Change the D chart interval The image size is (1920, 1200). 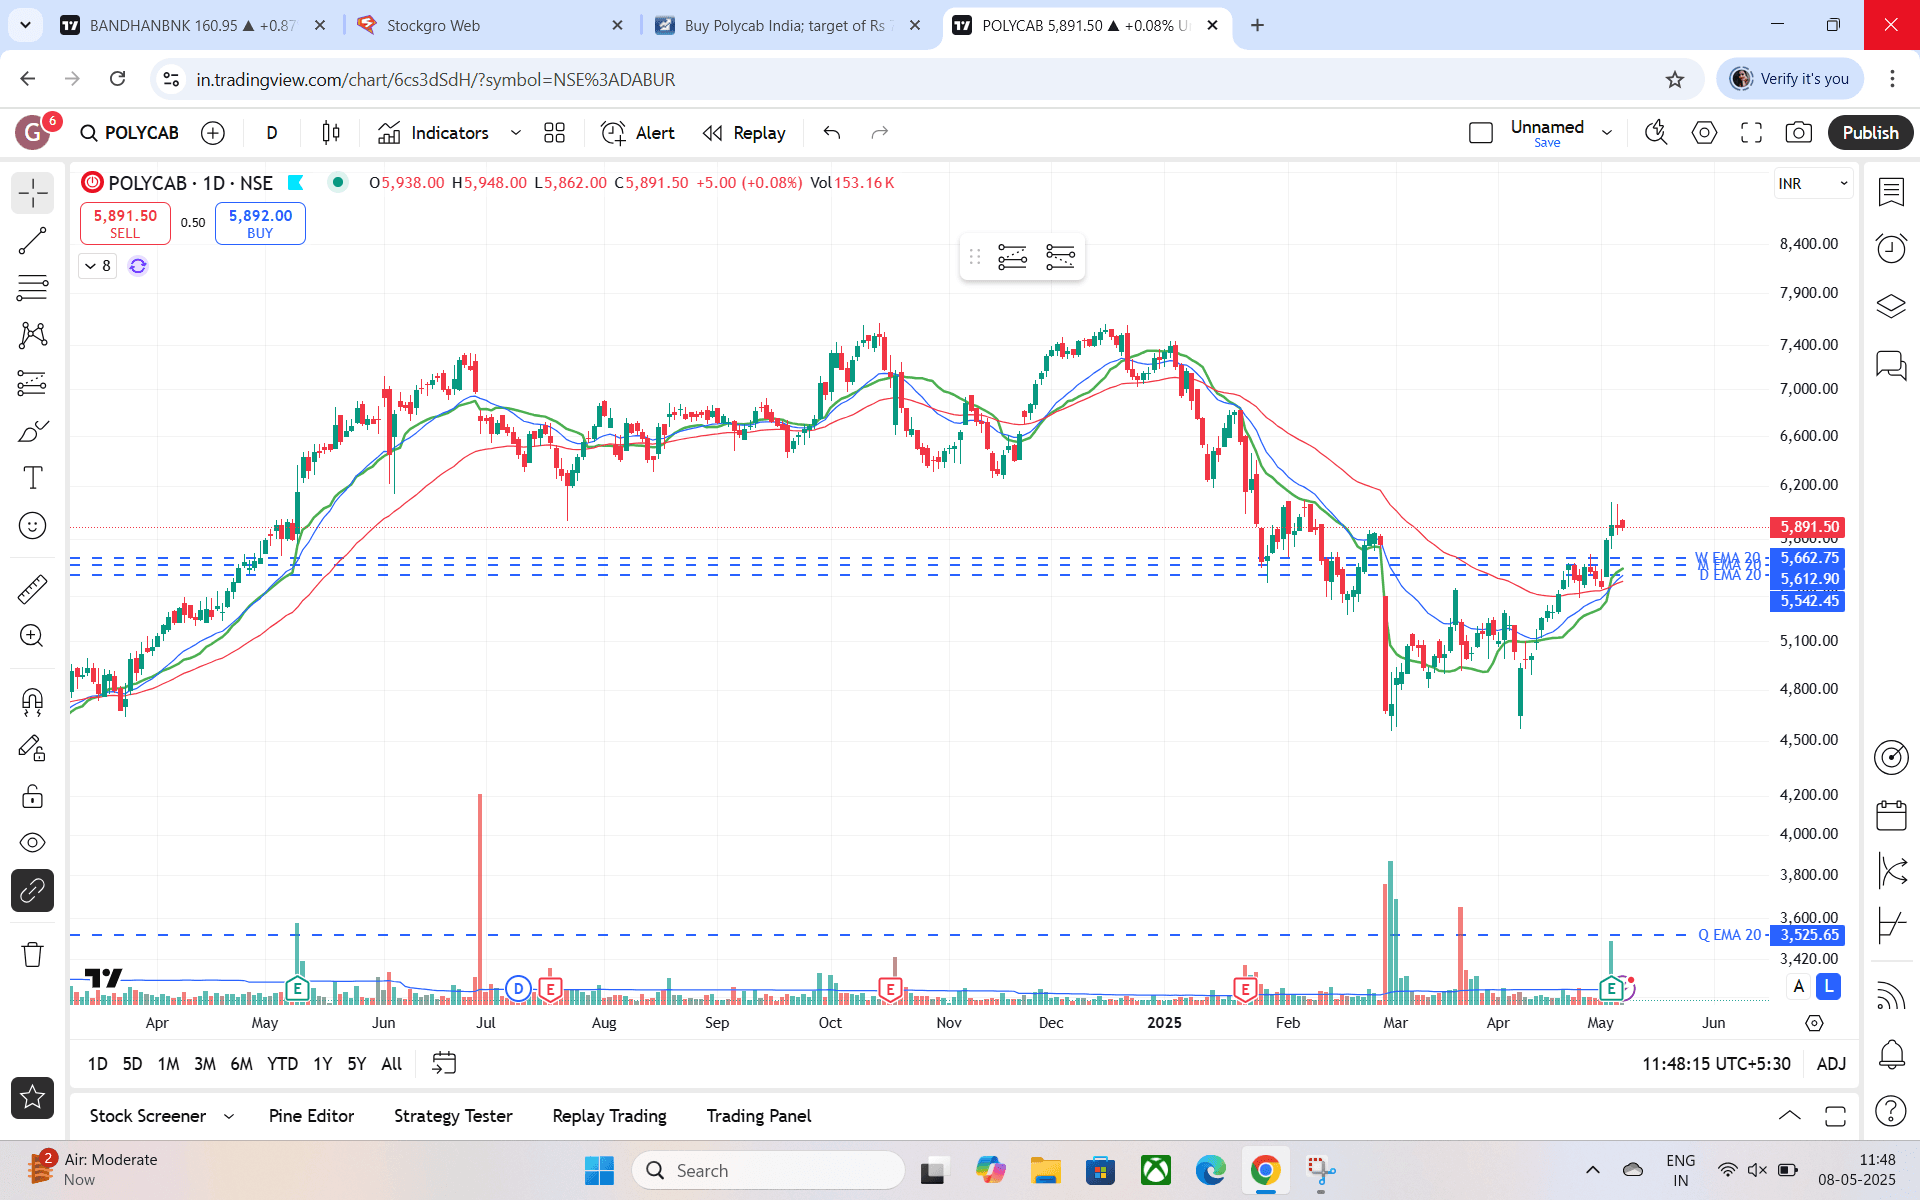[x=272, y=133]
